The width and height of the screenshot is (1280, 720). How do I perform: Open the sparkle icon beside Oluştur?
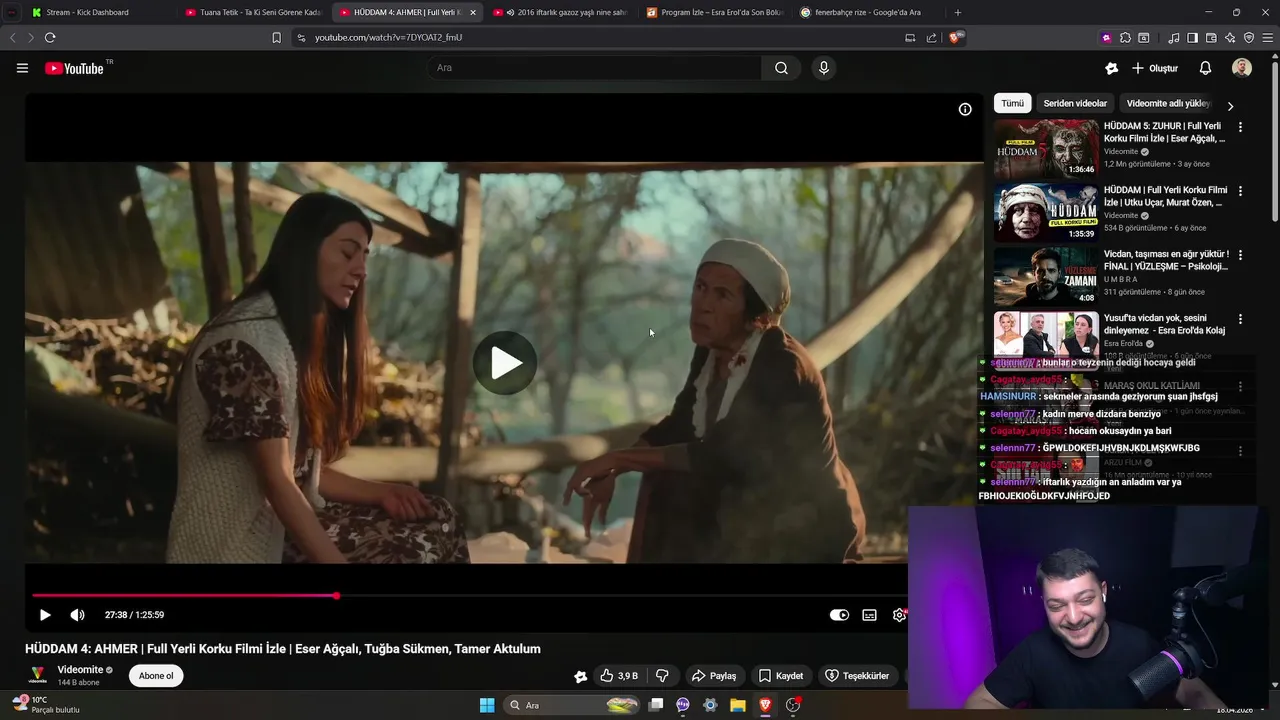[x=1111, y=68]
